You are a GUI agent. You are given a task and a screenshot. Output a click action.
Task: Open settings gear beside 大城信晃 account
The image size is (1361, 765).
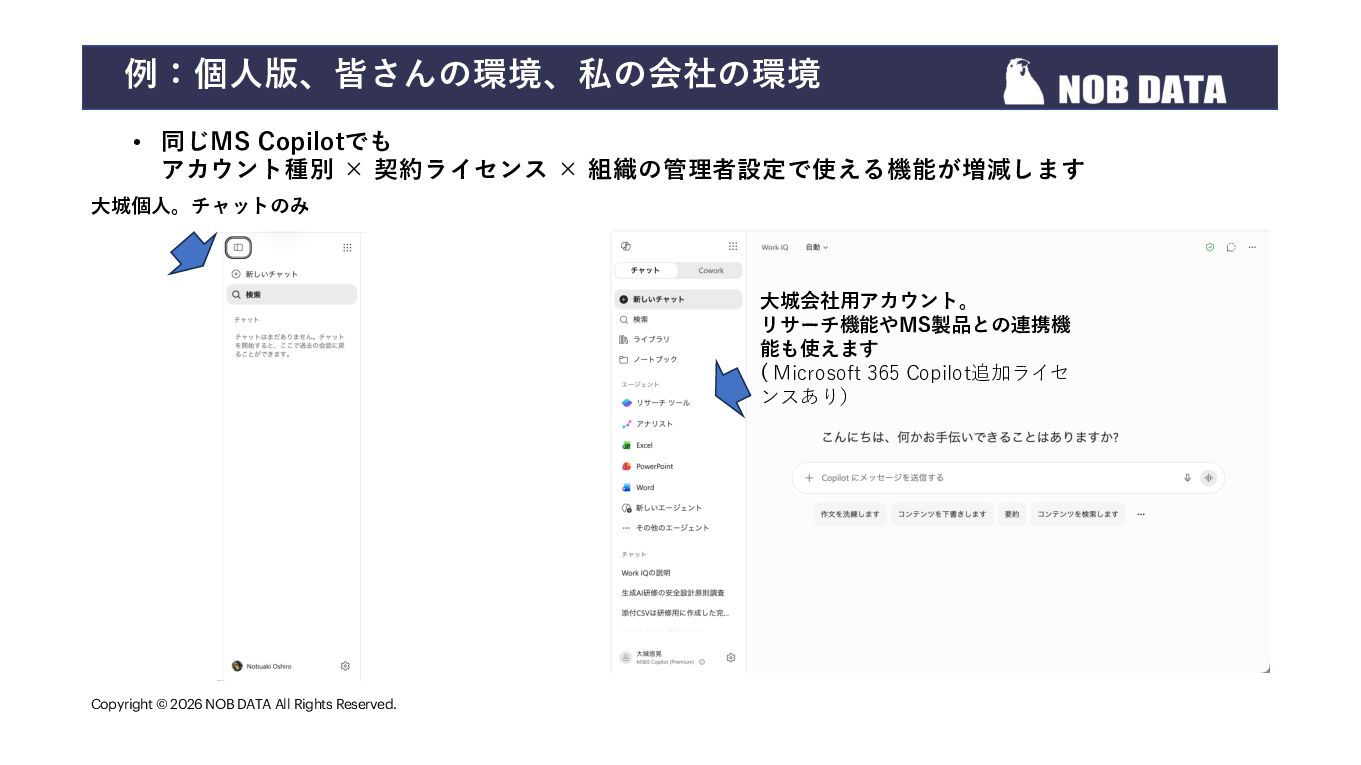coord(731,658)
